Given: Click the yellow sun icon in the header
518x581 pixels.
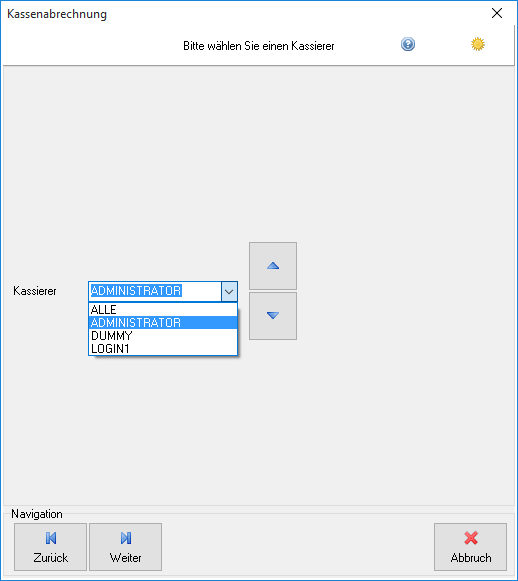Looking at the screenshot, I should (x=478, y=44).
